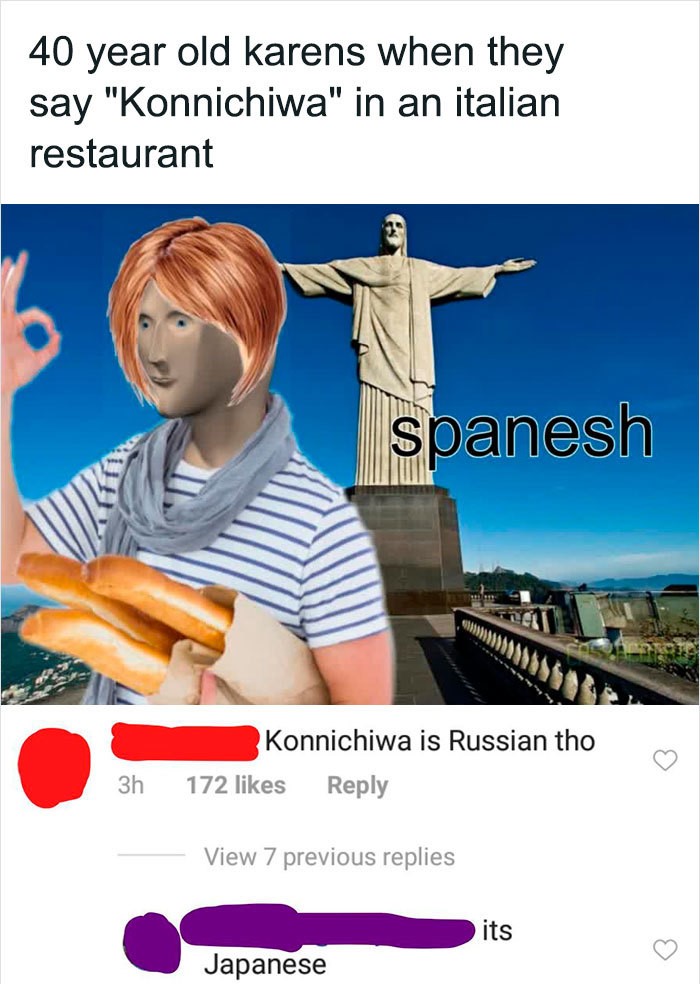
Task: Open red-scribbled commenter's profile picture
Action: pos(54,767)
